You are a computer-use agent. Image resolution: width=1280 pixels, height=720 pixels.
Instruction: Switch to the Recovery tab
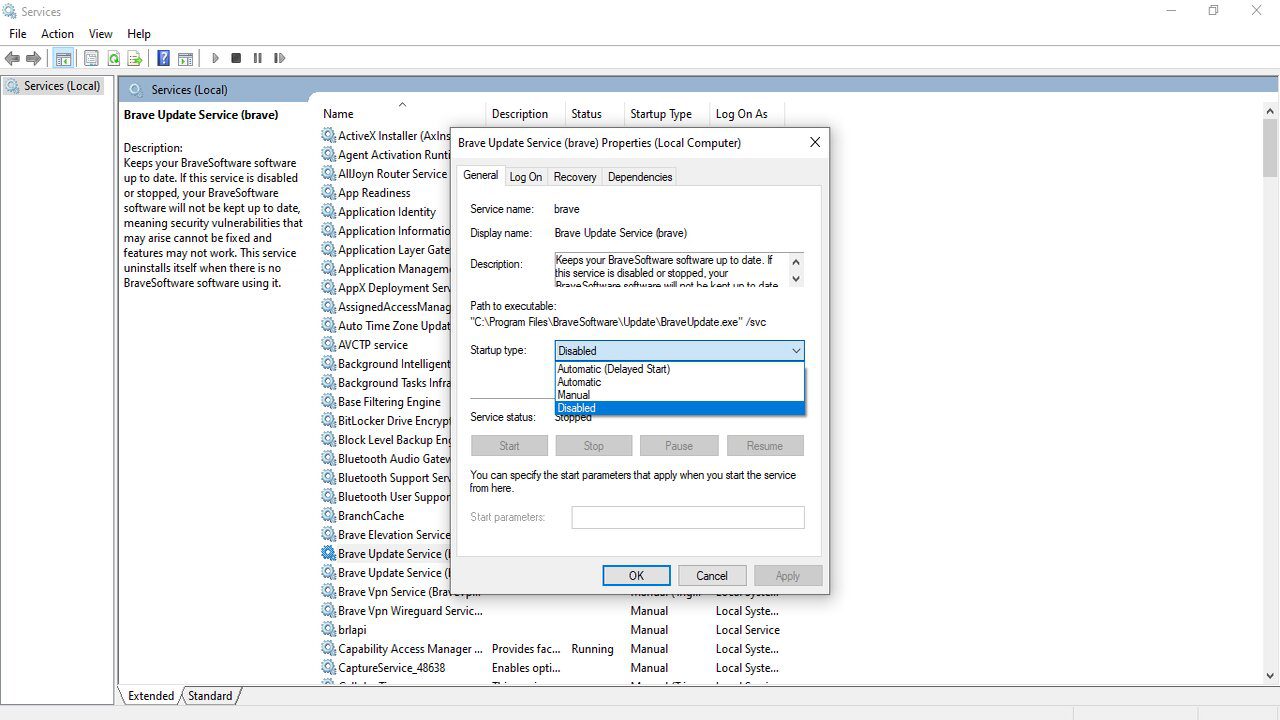(575, 177)
